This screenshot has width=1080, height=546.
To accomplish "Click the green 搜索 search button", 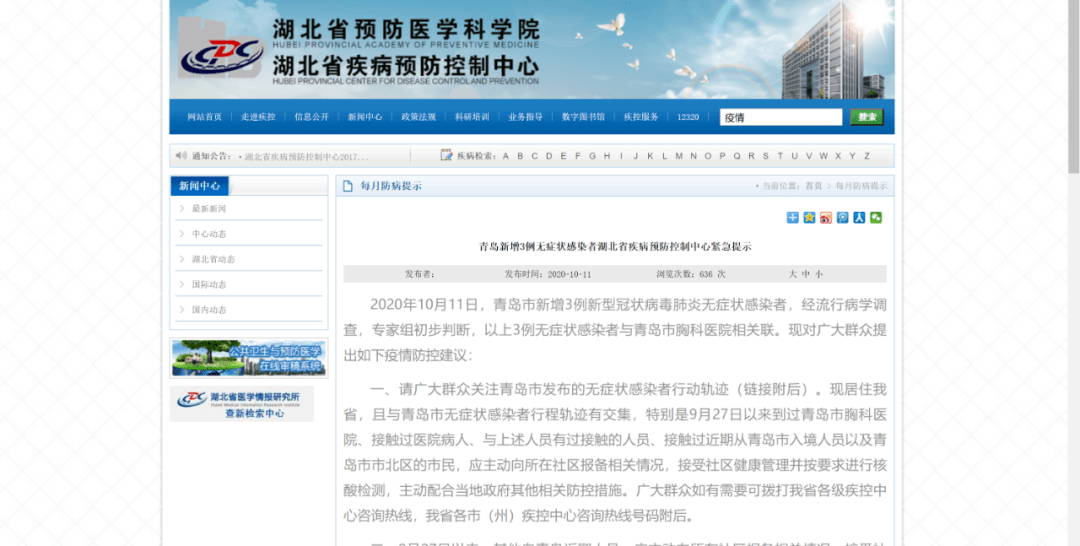I will [866, 117].
